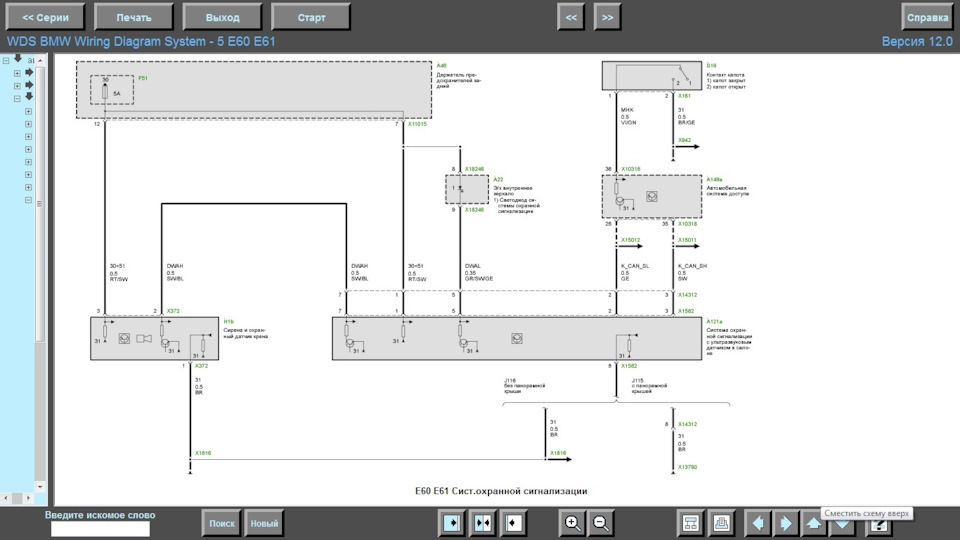Click the Выход exit button
The image size is (960, 540).
pos(222,17)
